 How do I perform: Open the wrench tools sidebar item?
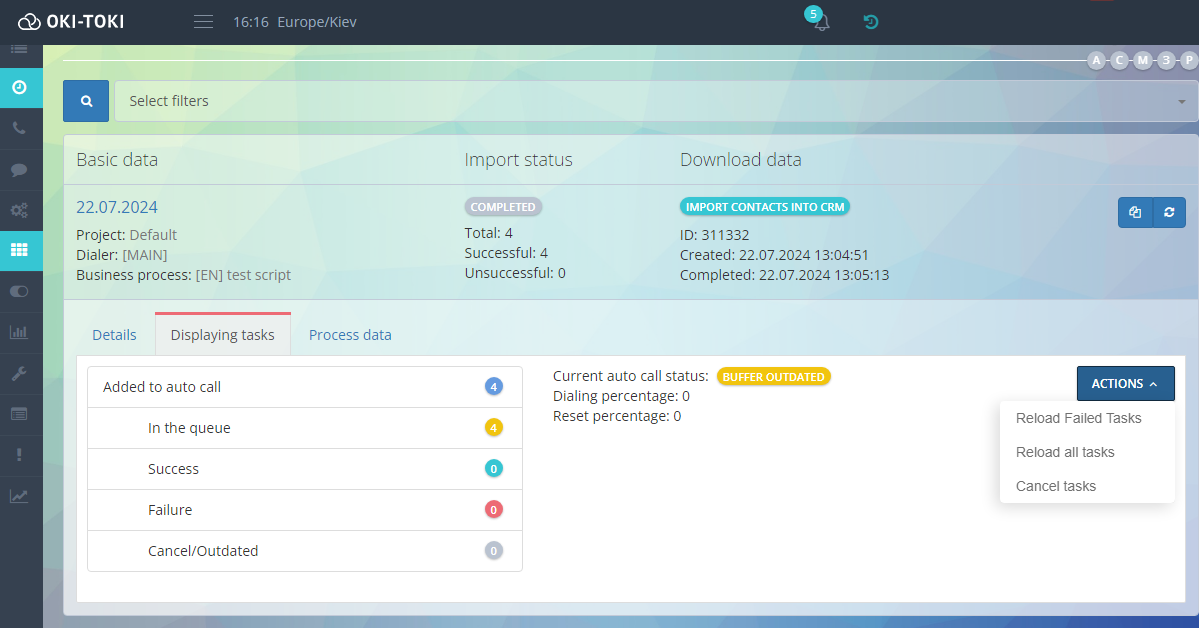click(19, 373)
